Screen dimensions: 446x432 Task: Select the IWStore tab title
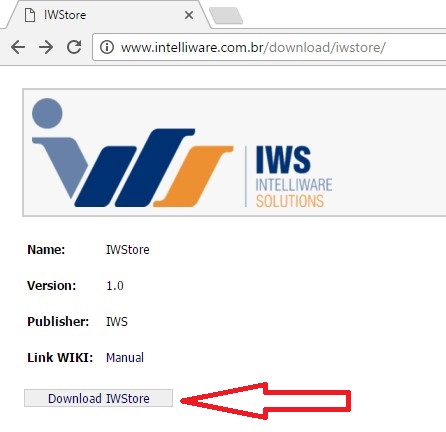point(65,15)
